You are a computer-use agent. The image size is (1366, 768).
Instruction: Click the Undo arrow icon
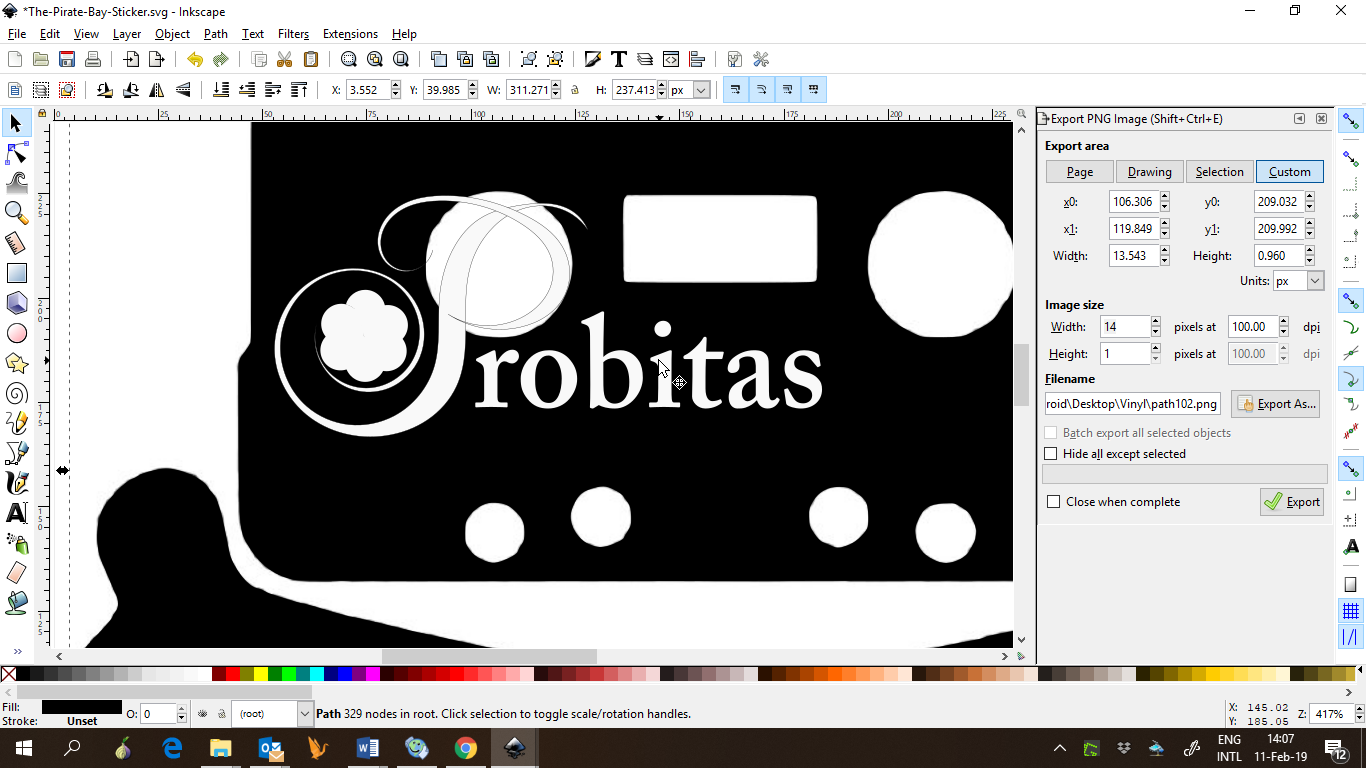coord(195,59)
